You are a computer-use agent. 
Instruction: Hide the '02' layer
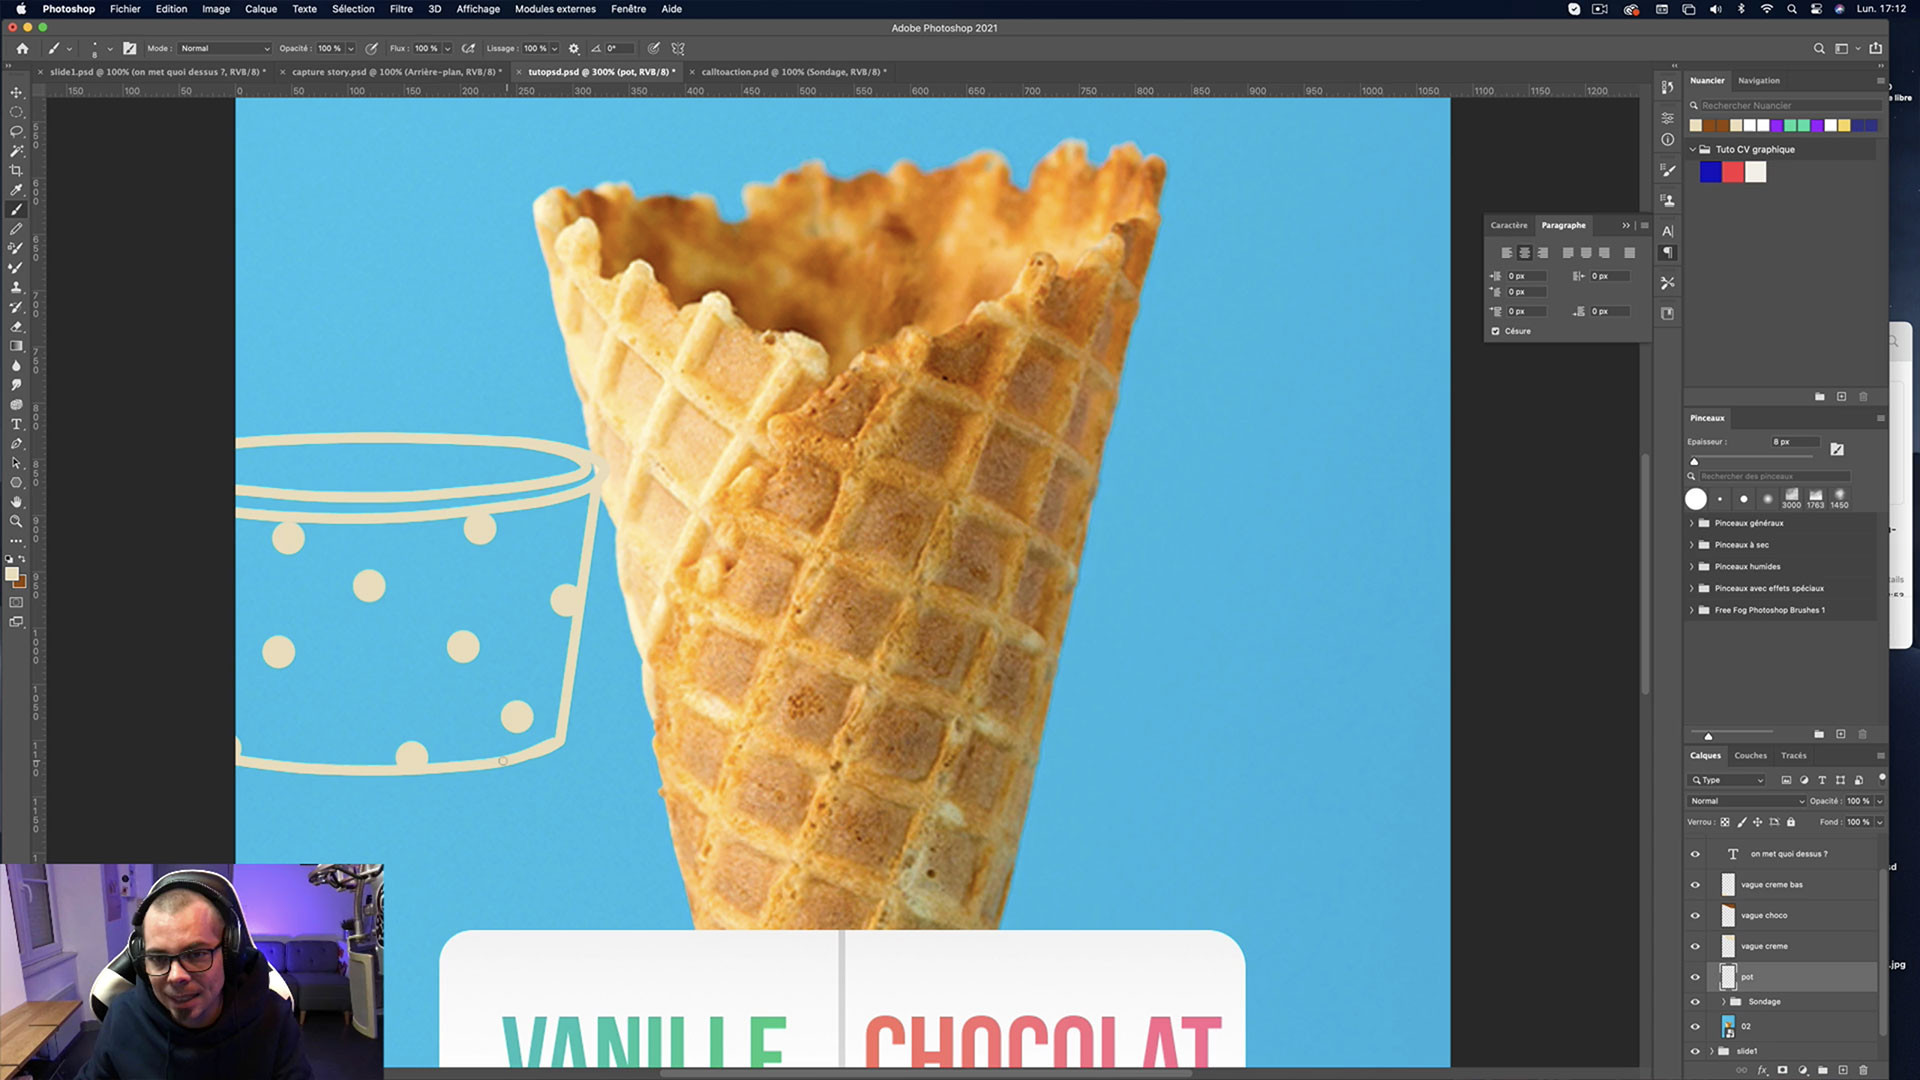click(x=1695, y=1026)
